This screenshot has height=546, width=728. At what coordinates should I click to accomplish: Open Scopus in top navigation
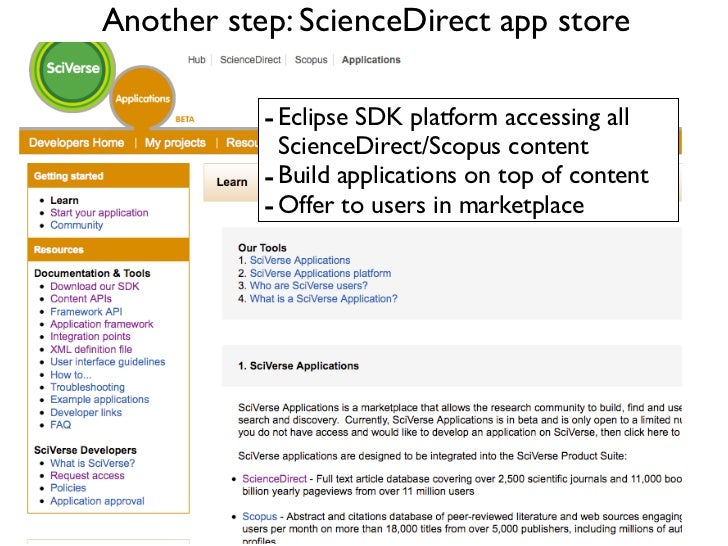[311, 60]
